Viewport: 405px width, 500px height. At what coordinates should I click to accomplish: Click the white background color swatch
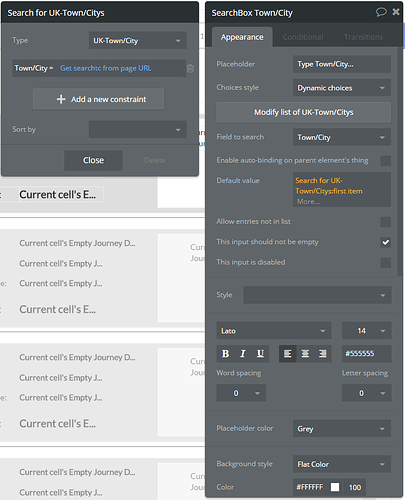coord(335,487)
